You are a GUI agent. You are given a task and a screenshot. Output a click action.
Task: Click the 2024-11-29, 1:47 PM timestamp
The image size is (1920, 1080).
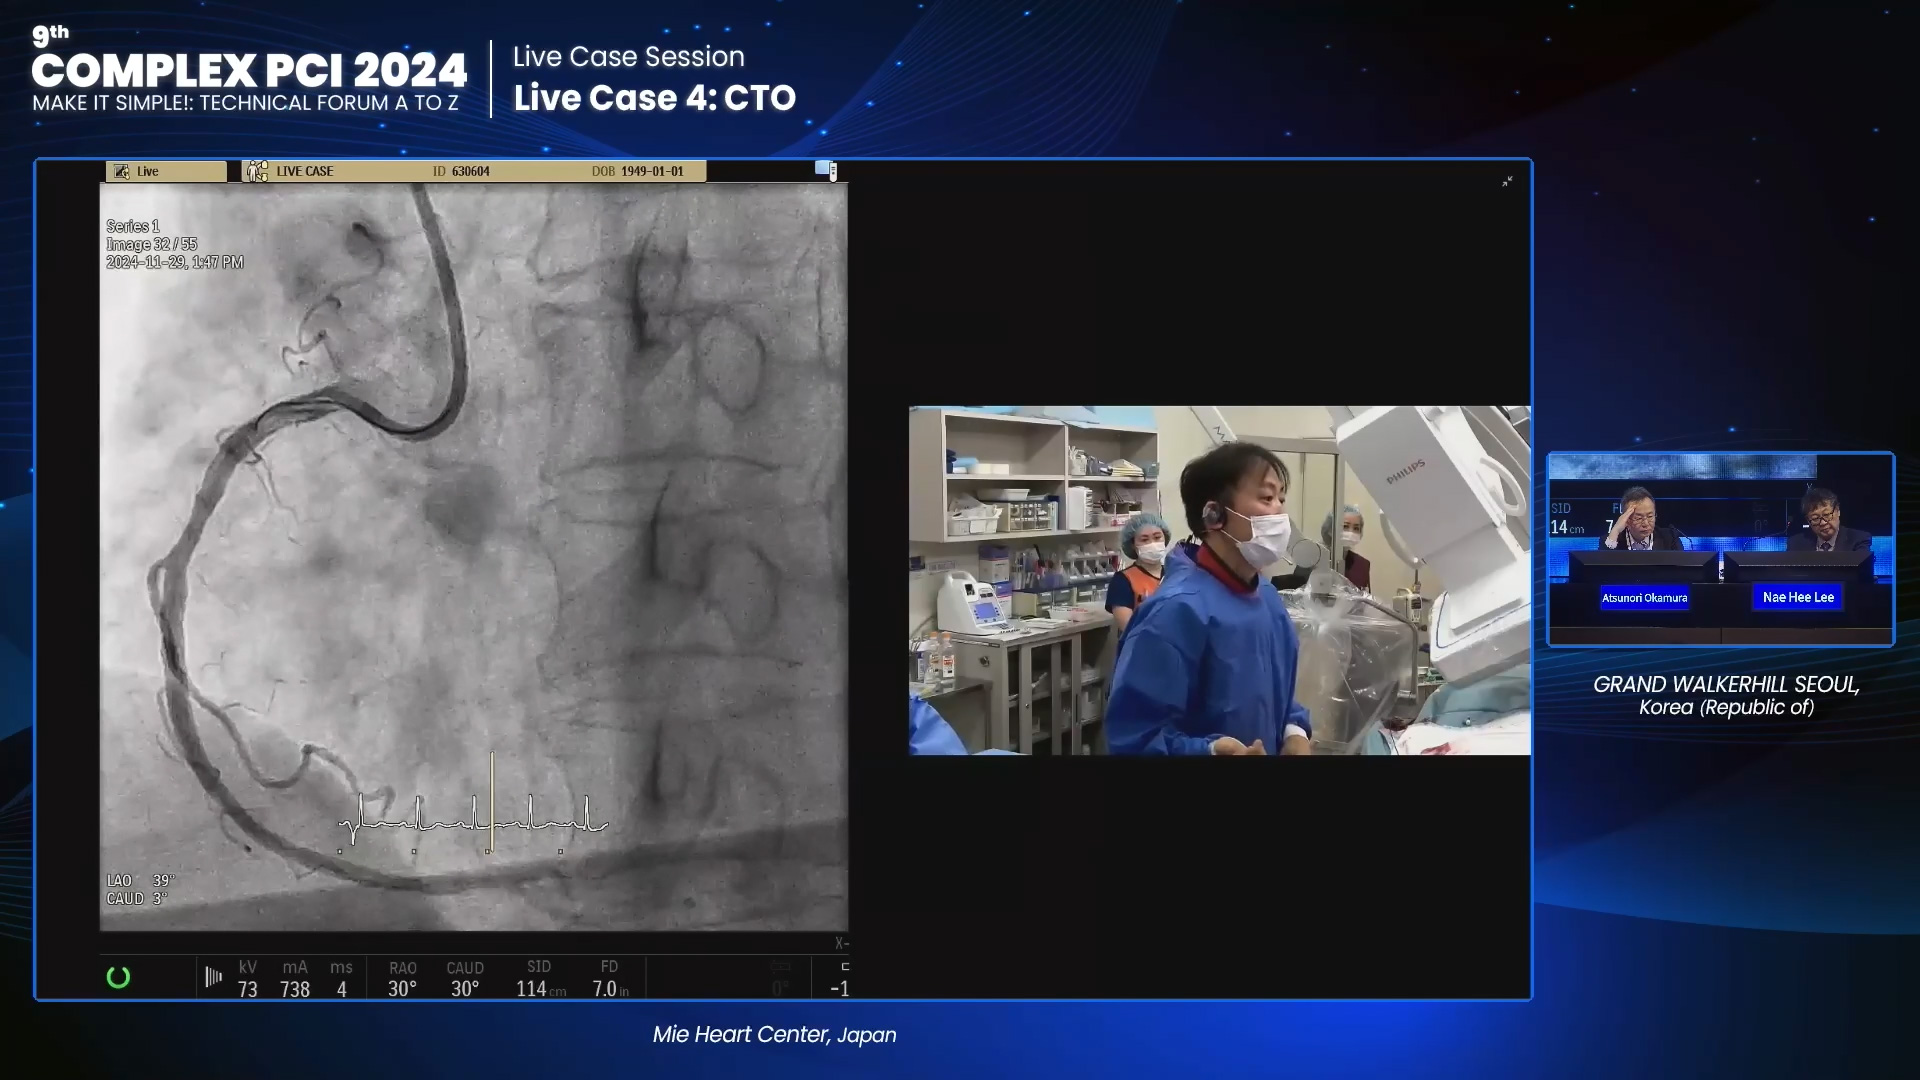175,262
